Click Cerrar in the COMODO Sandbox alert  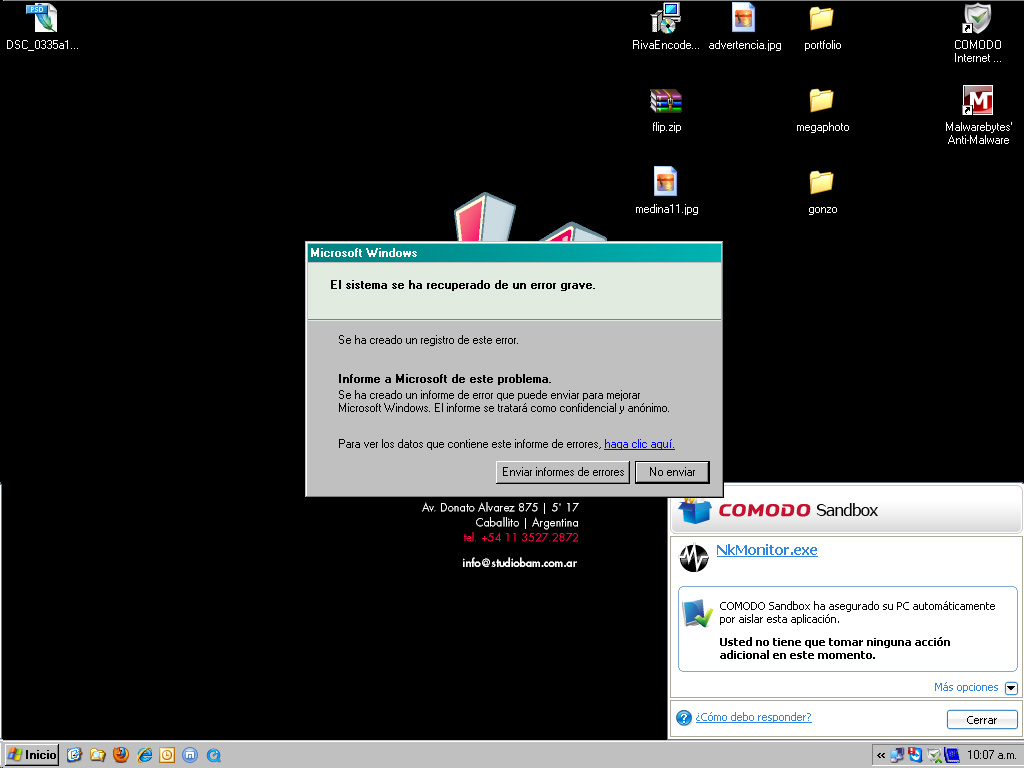pyautogui.click(x=982, y=720)
